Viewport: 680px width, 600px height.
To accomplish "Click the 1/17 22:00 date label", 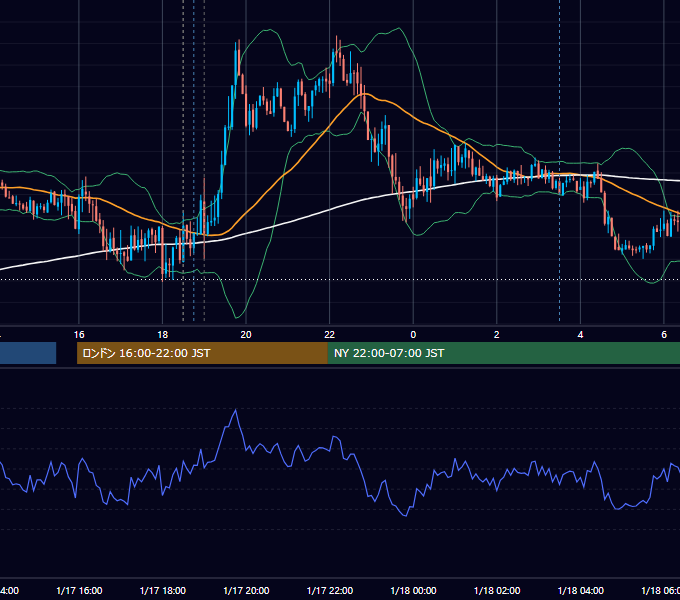I will [x=330, y=590].
